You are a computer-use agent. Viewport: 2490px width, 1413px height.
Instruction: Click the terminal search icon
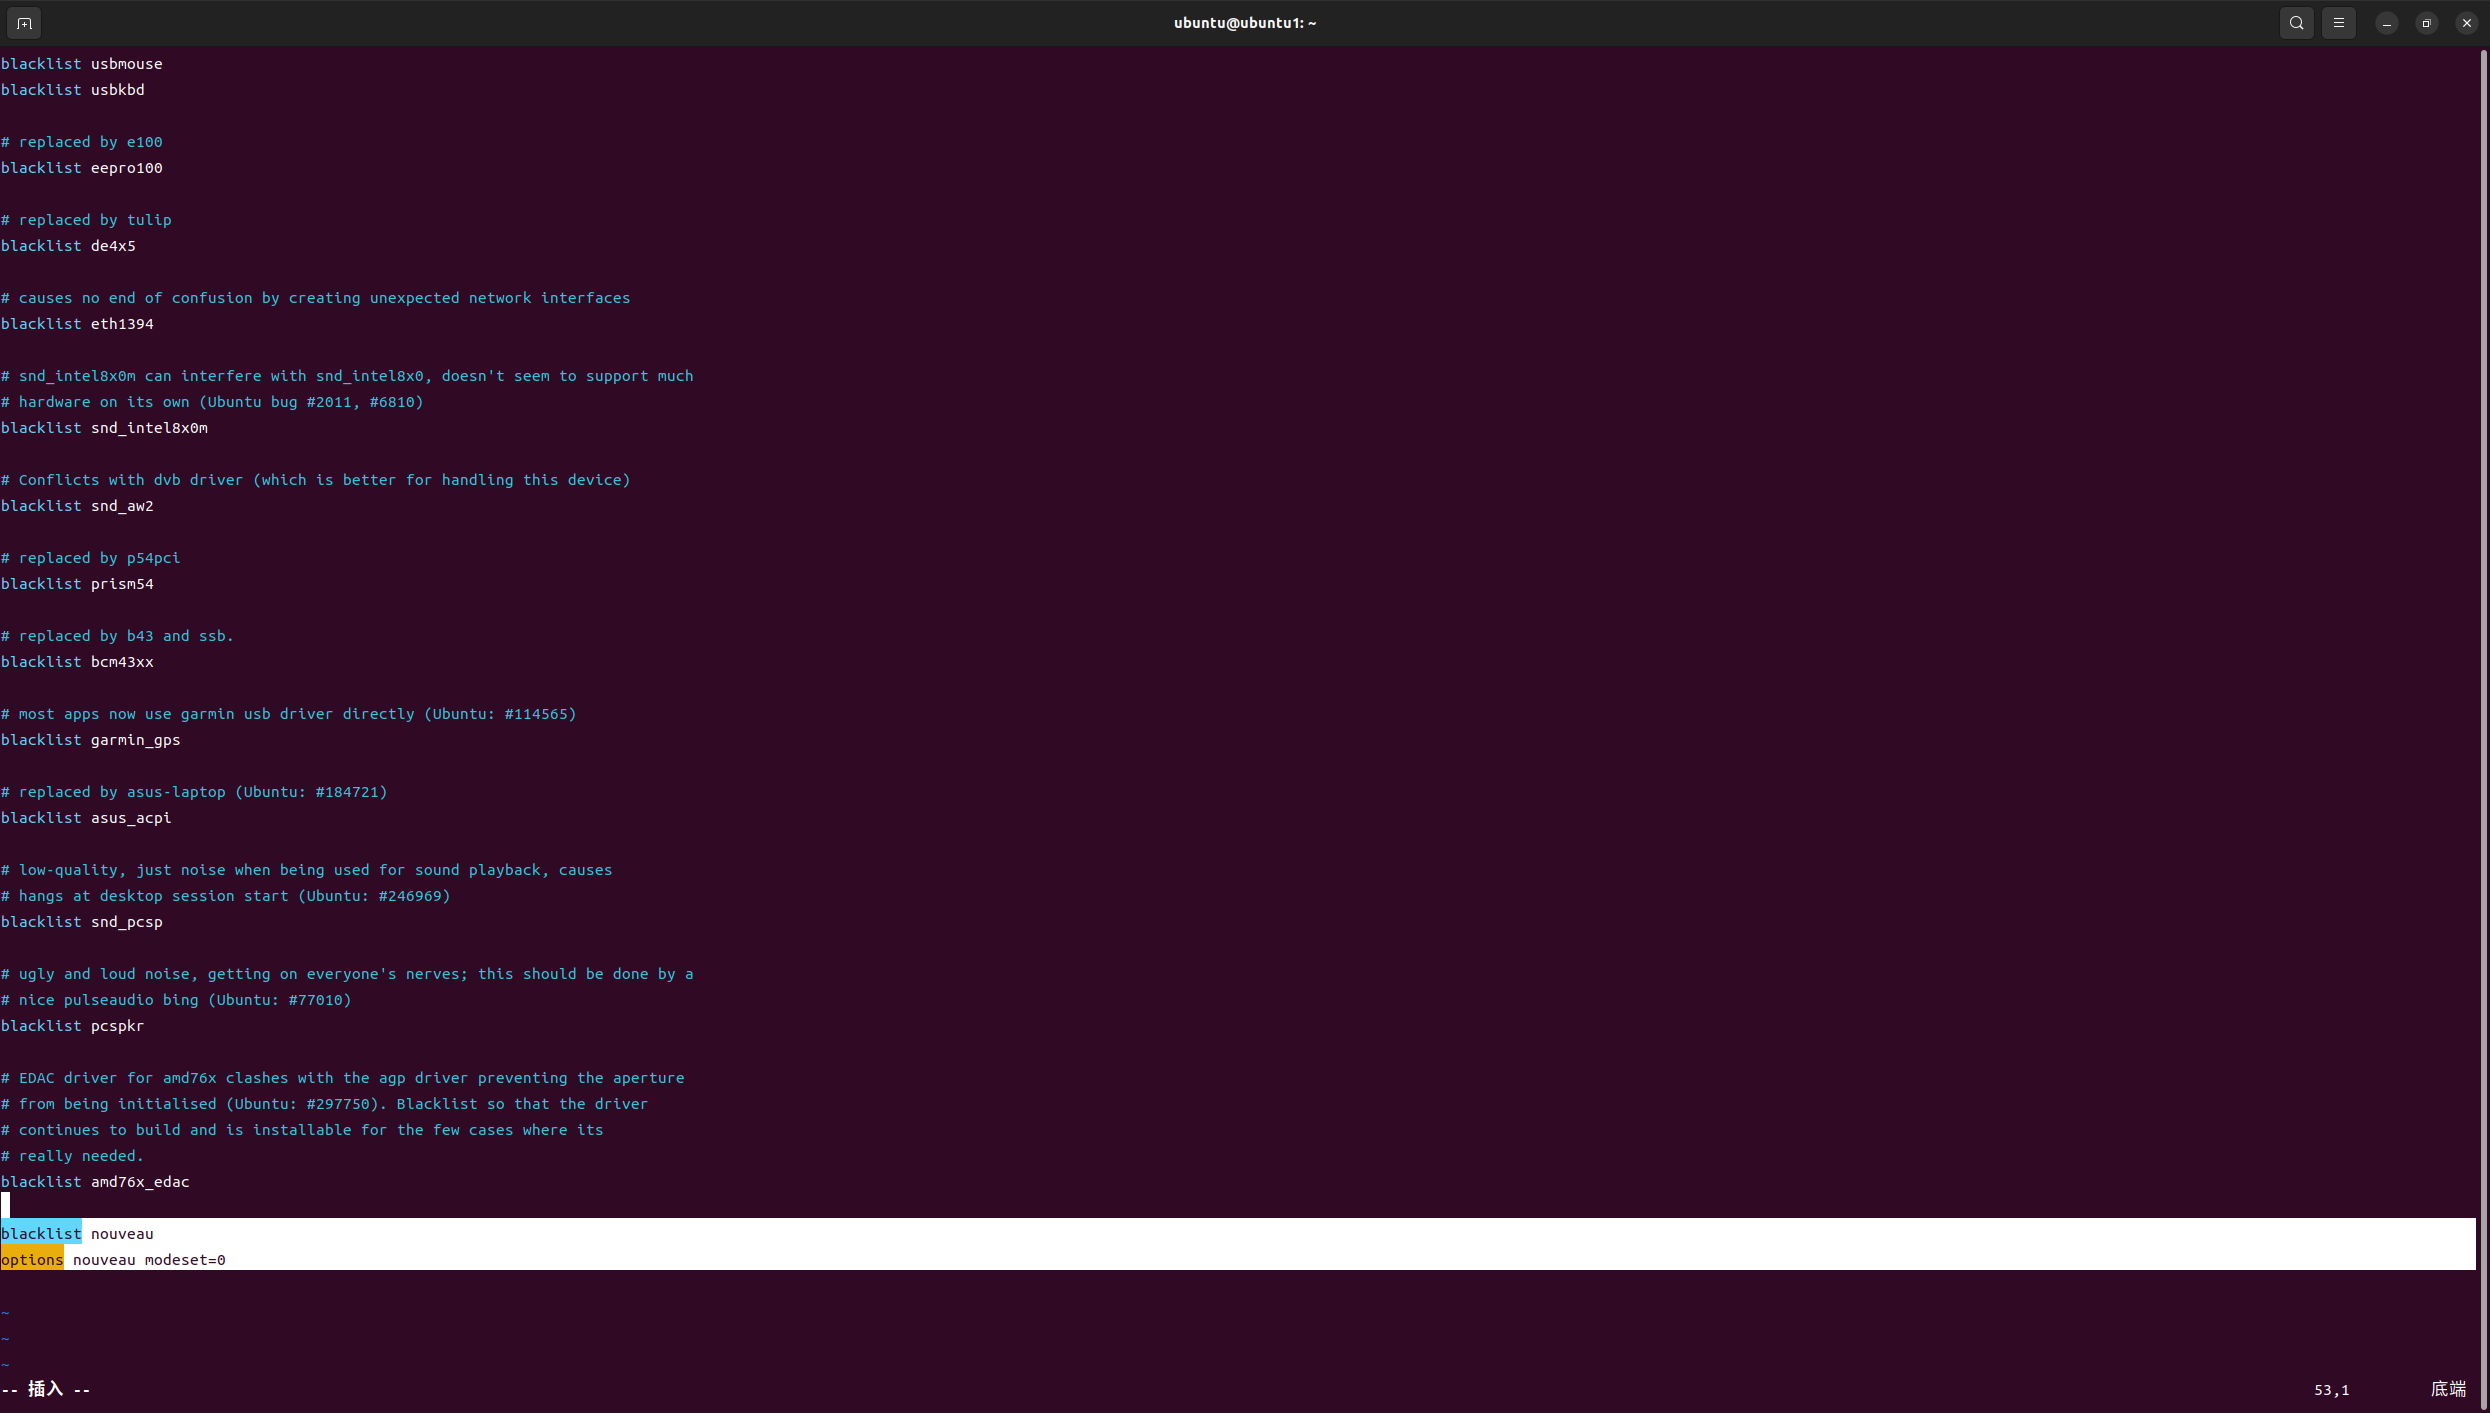(2296, 23)
